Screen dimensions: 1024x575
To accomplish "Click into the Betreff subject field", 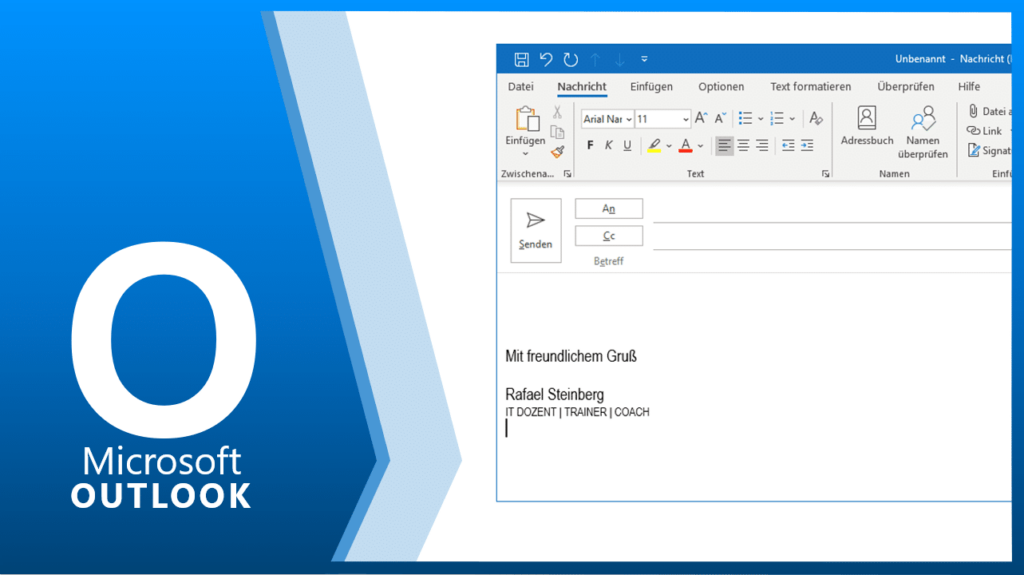I will (832, 261).
